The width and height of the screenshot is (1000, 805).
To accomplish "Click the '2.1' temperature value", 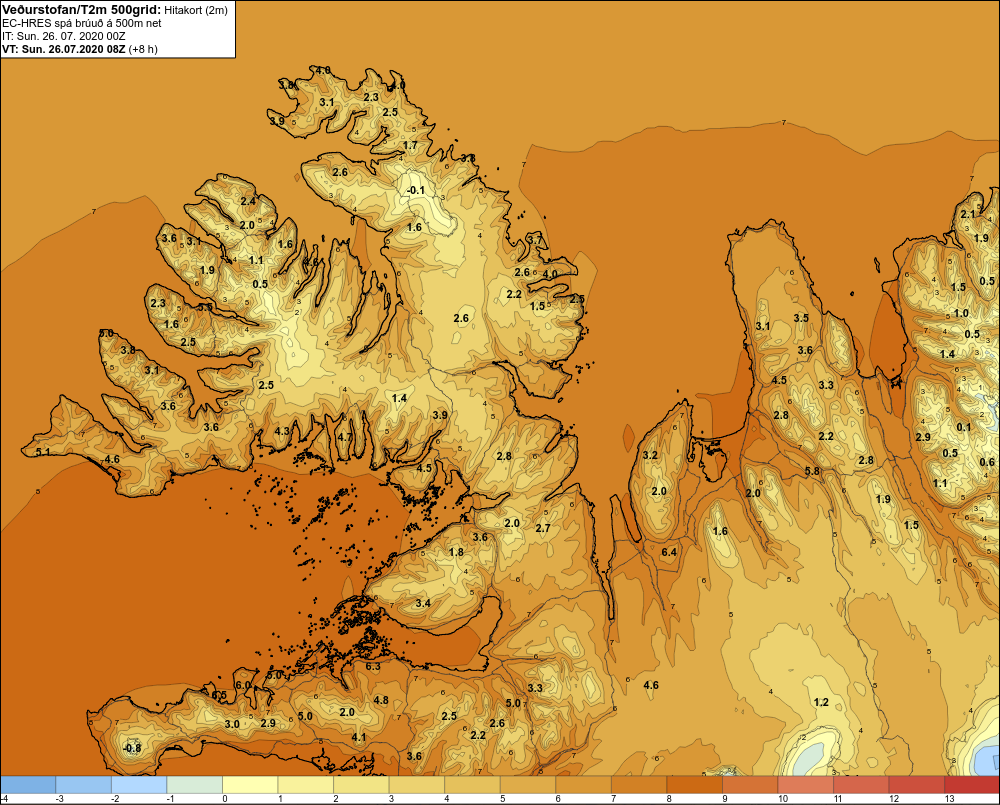I will (968, 214).
